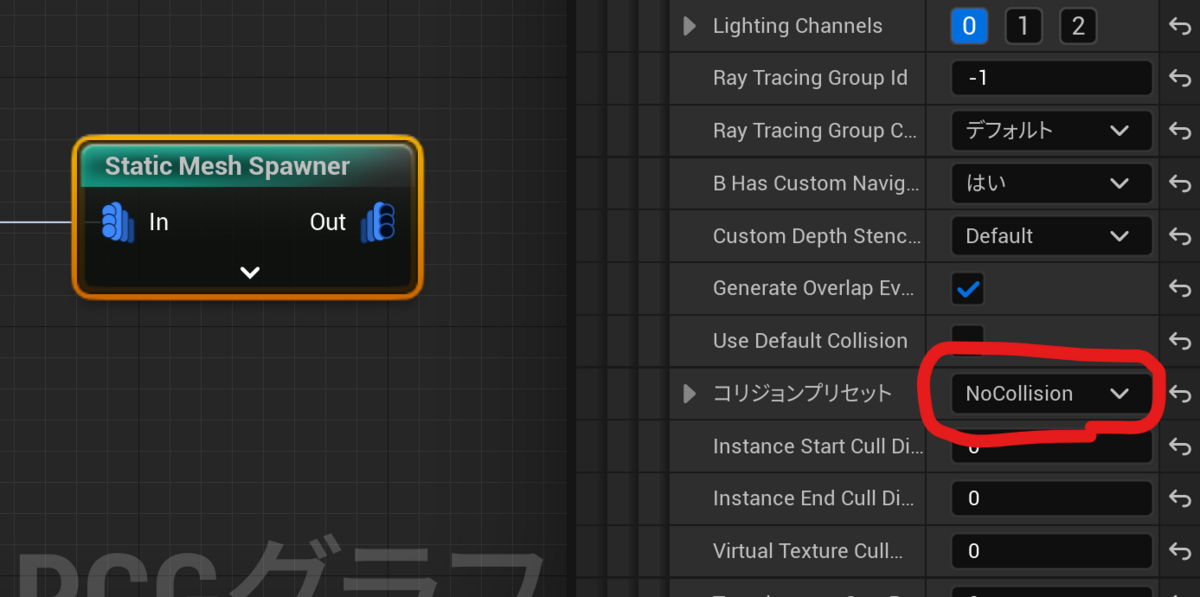Open the Ray Tracing Group C... dropdown
Viewport: 1200px width, 597px height.
pos(1052,131)
